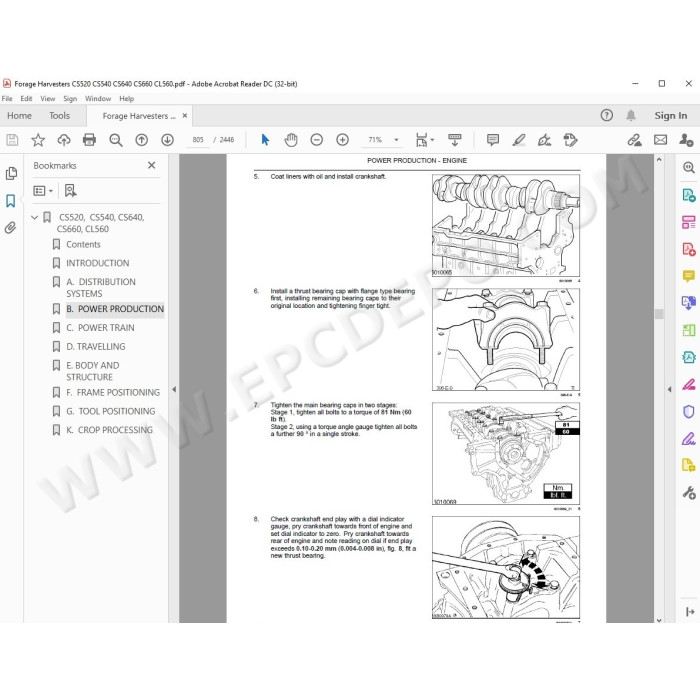Image resolution: width=700 pixels, height=700 pixels.
Task: Open the find text magnifier tool
Action: (116, 140)
